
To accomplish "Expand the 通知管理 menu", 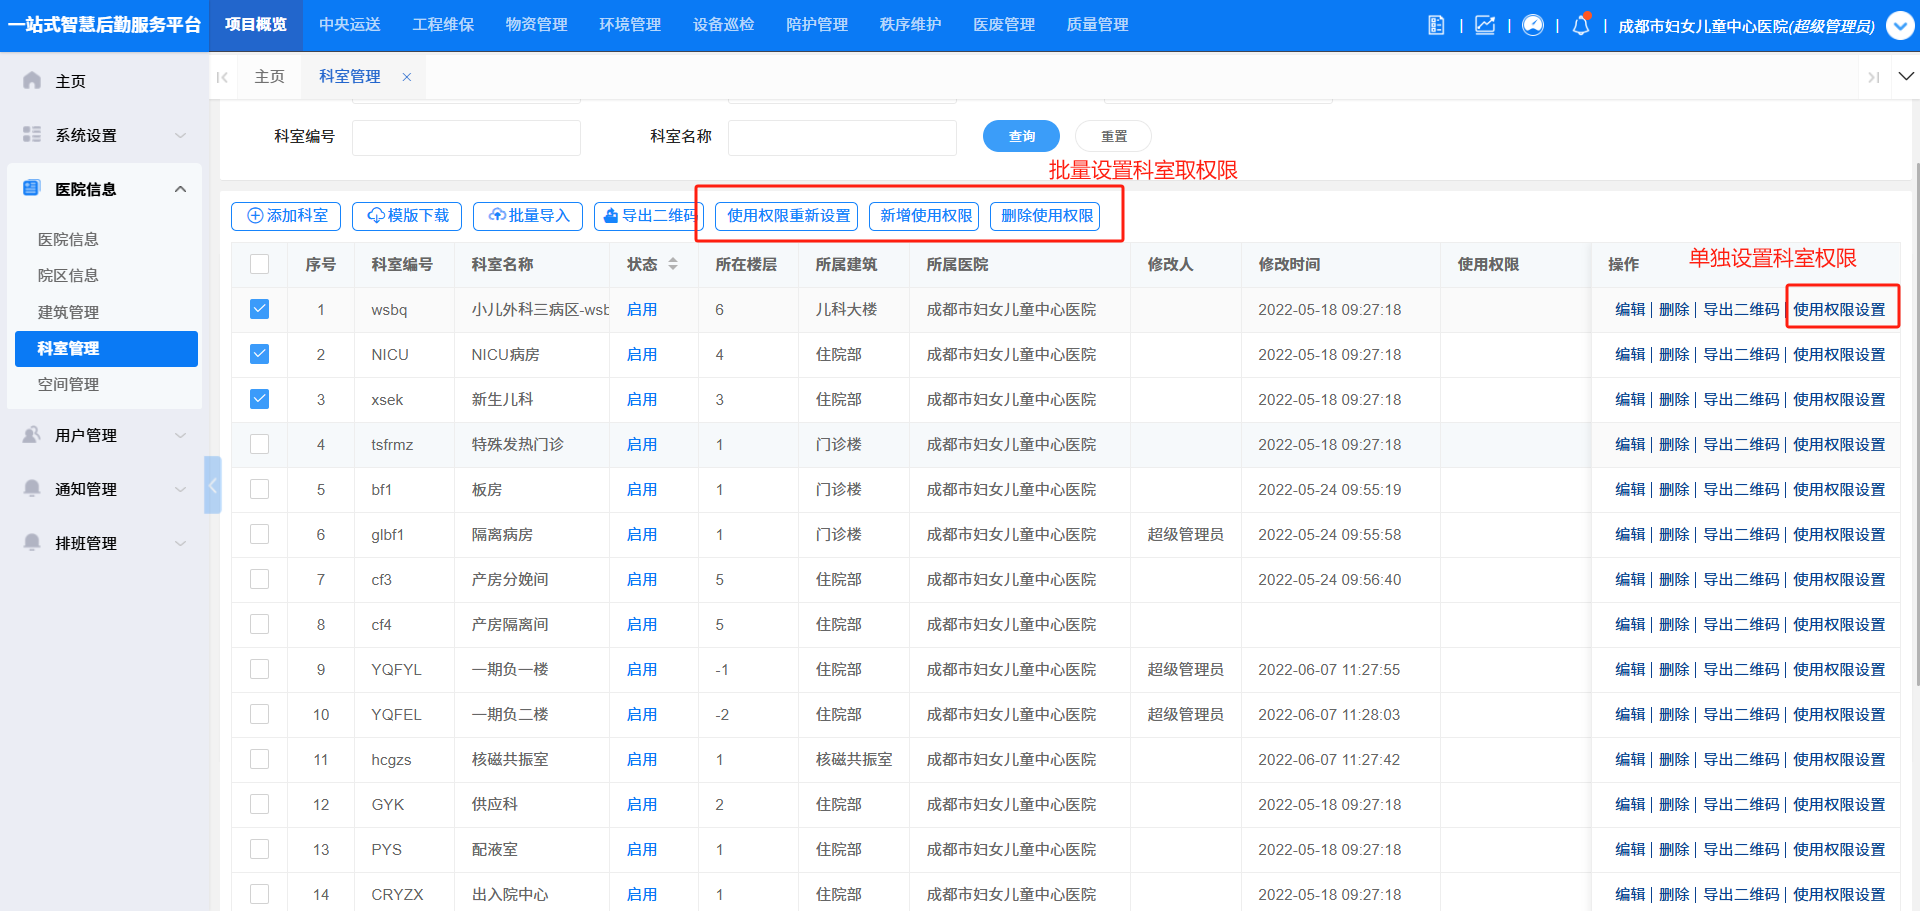I will click(x=180, y=489).
